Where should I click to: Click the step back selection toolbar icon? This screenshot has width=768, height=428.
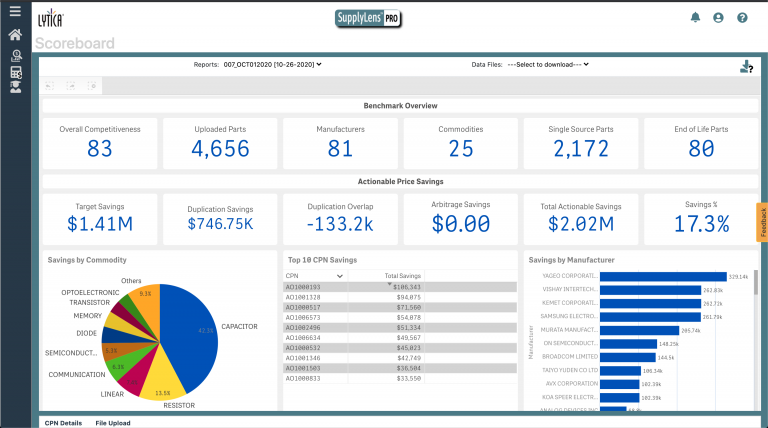coord(49,86)
